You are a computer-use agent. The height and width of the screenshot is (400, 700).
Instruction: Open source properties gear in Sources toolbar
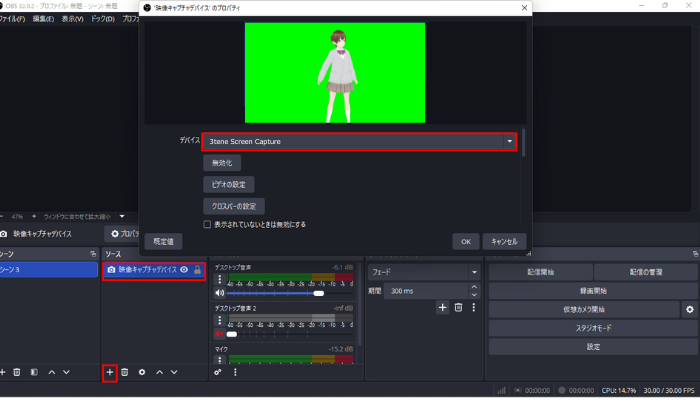coord(142,372)
